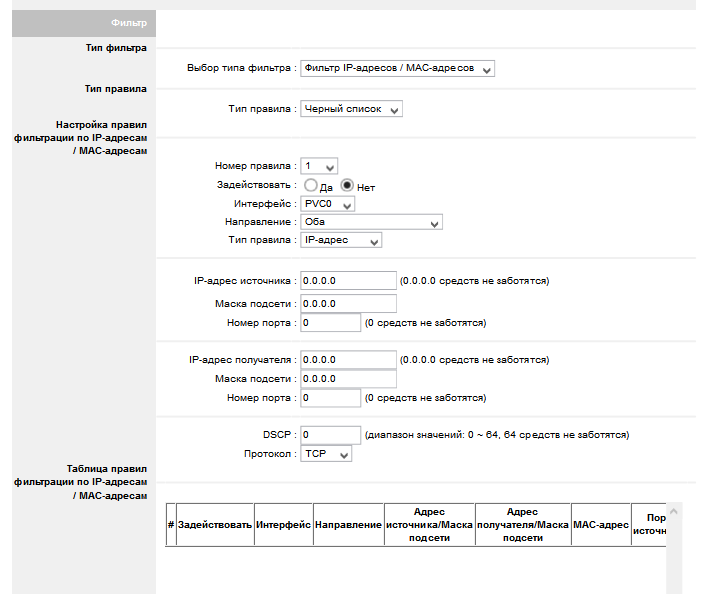Click the 'Задействовать' table column header
This screenshot has width=710, height=594.
(215, 525)
